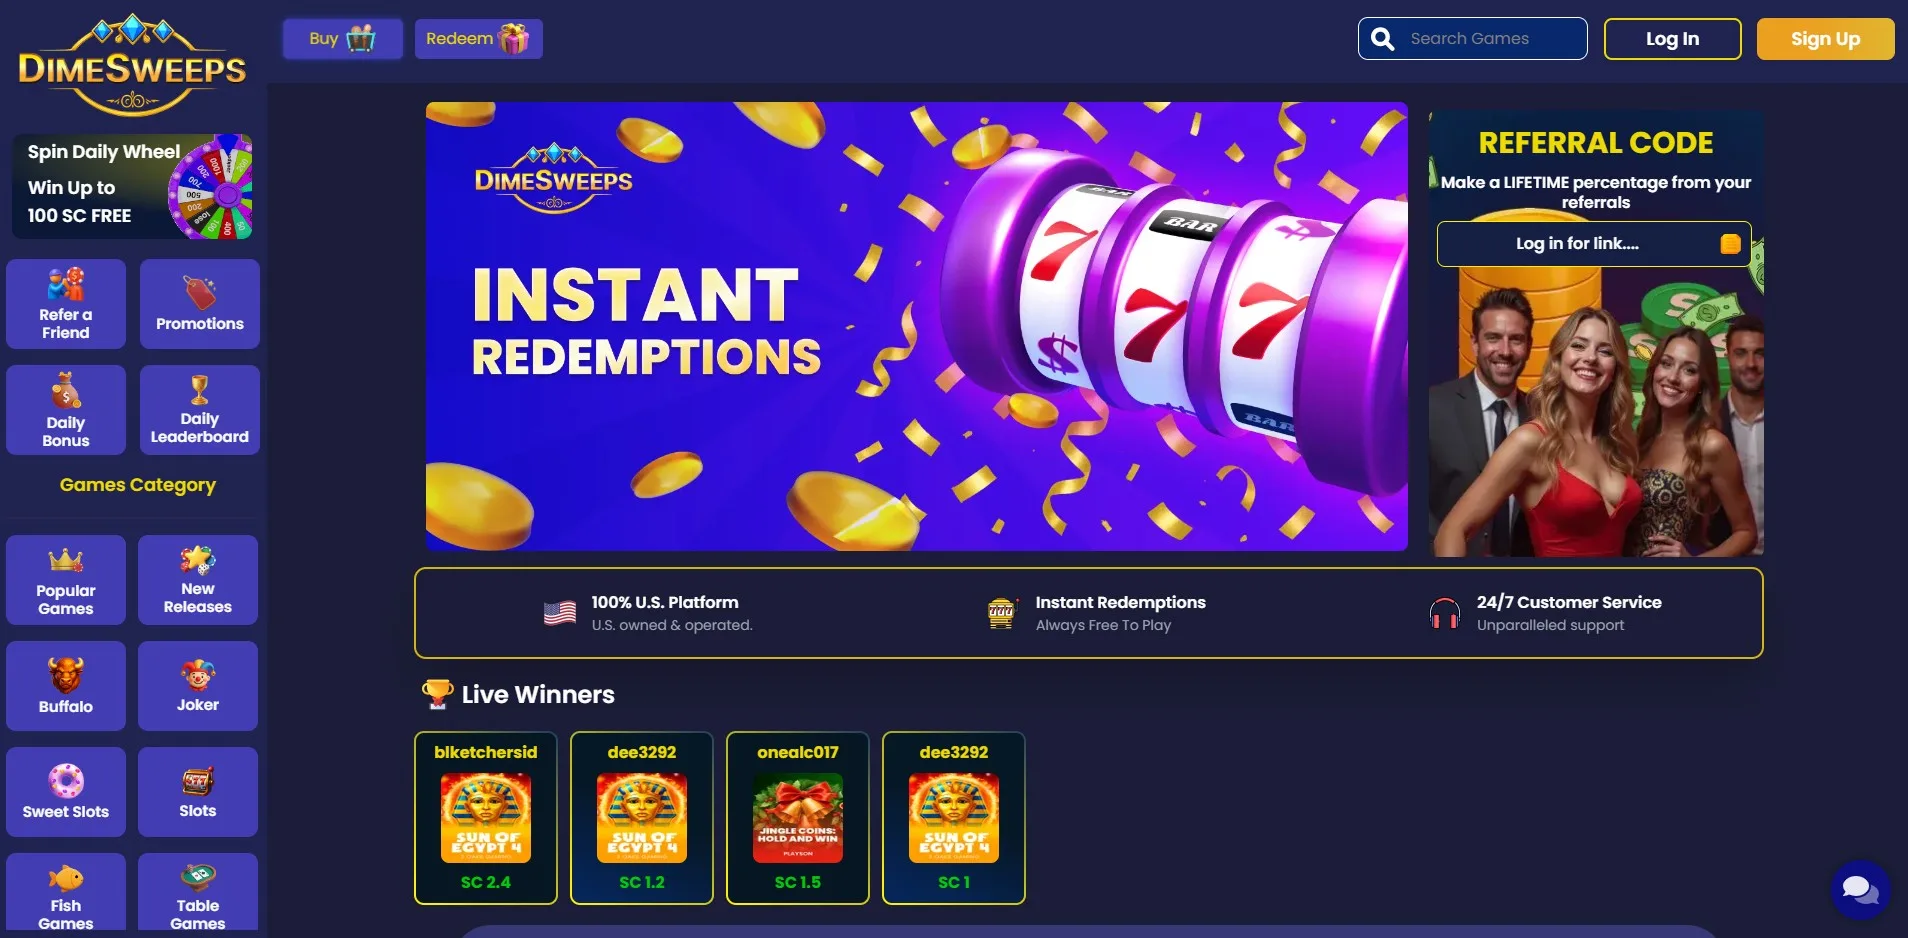
Task: Open the Refer a Friend tile
Action: (66, 304)
